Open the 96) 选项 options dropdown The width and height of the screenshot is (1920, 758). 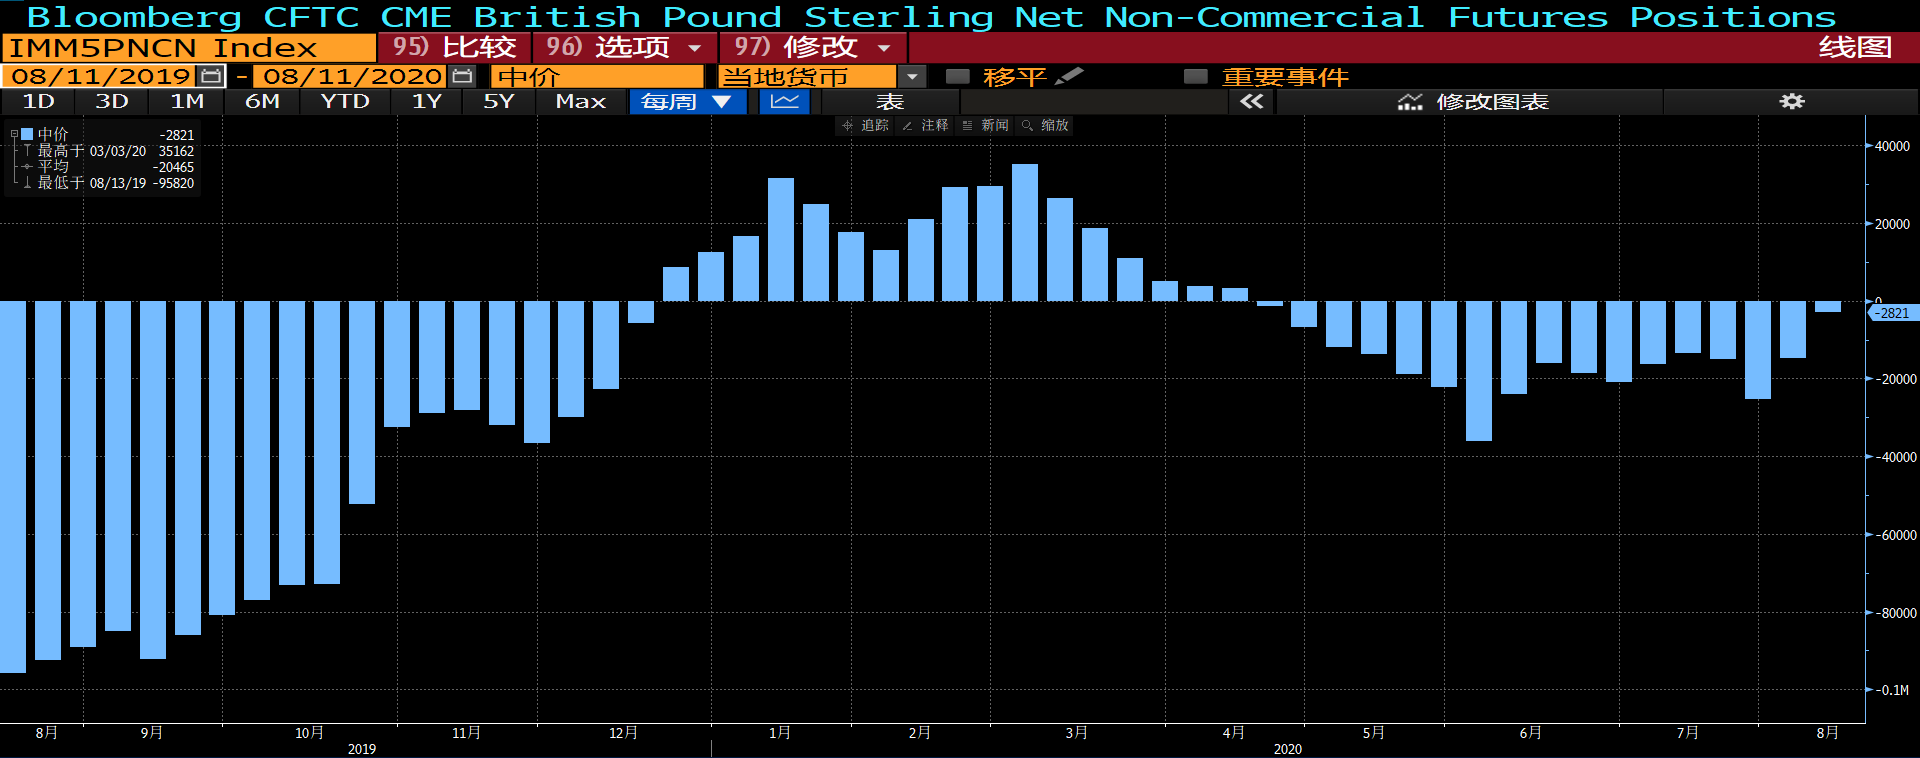(624, 47)
